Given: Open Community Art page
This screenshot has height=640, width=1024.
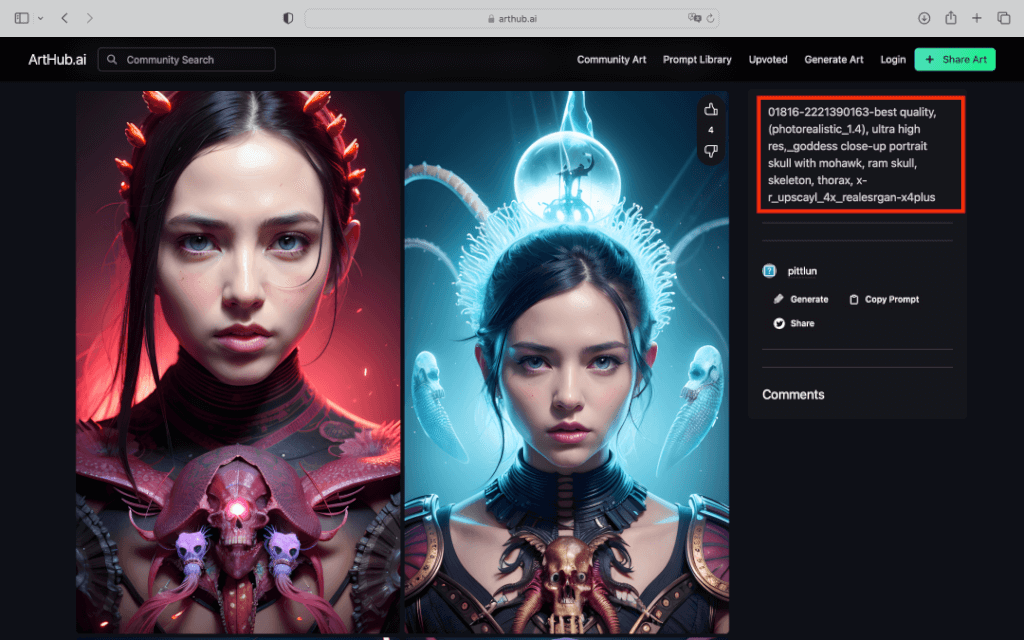Looking at the screenshot, I should pos(611,59).
